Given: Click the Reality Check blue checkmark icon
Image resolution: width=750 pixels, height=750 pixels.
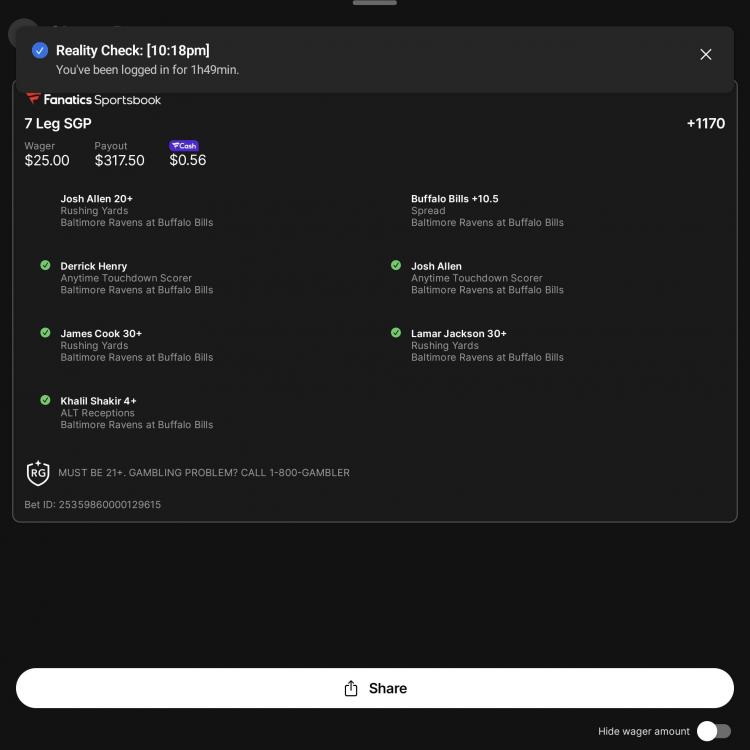Looking at the screenshot, I should click(40, 50).
